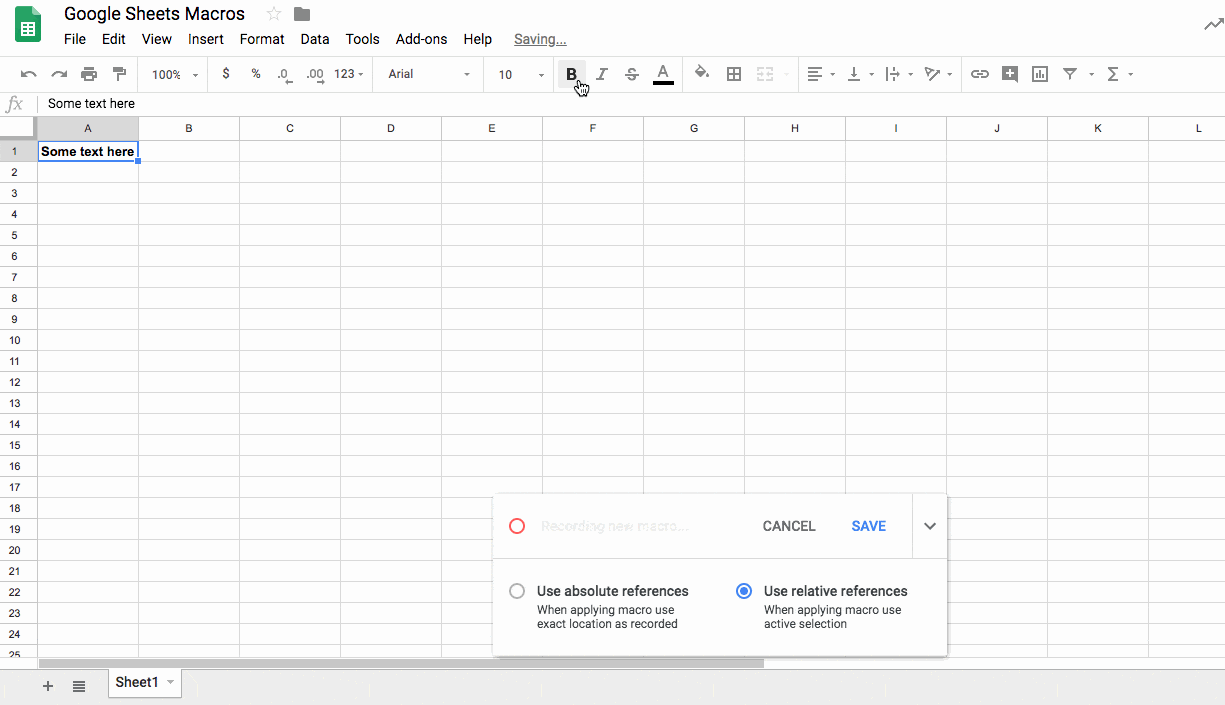Insert a chart icon

[1040, 74]
